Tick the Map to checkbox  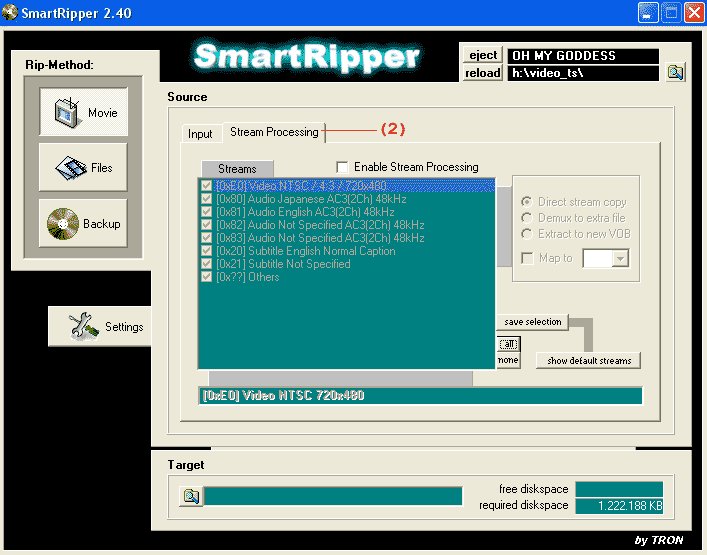pos(527,258)
